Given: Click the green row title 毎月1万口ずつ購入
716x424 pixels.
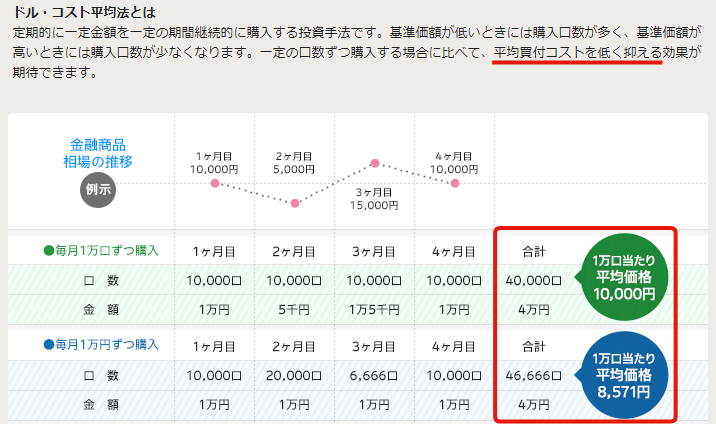Looking at the screenshot, I should 101,251.
